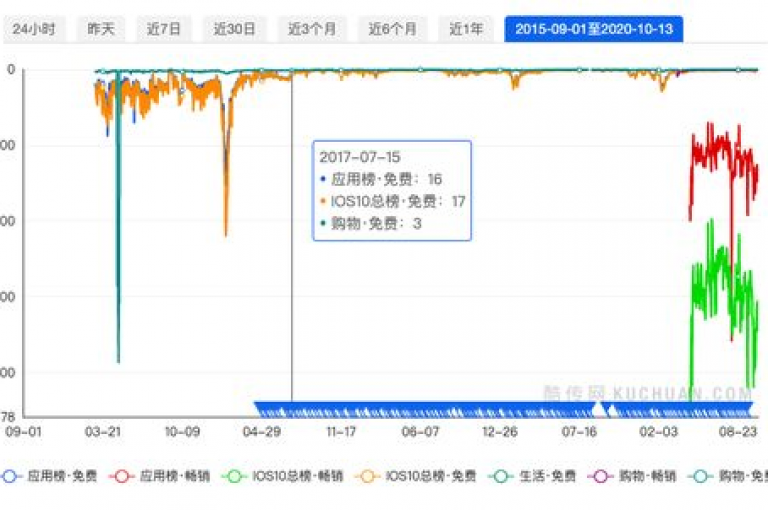The height and width of the screenshot is (510, 768).
Task: Click the 11-17 x-axis date label
Action: [x=341, y=432]
